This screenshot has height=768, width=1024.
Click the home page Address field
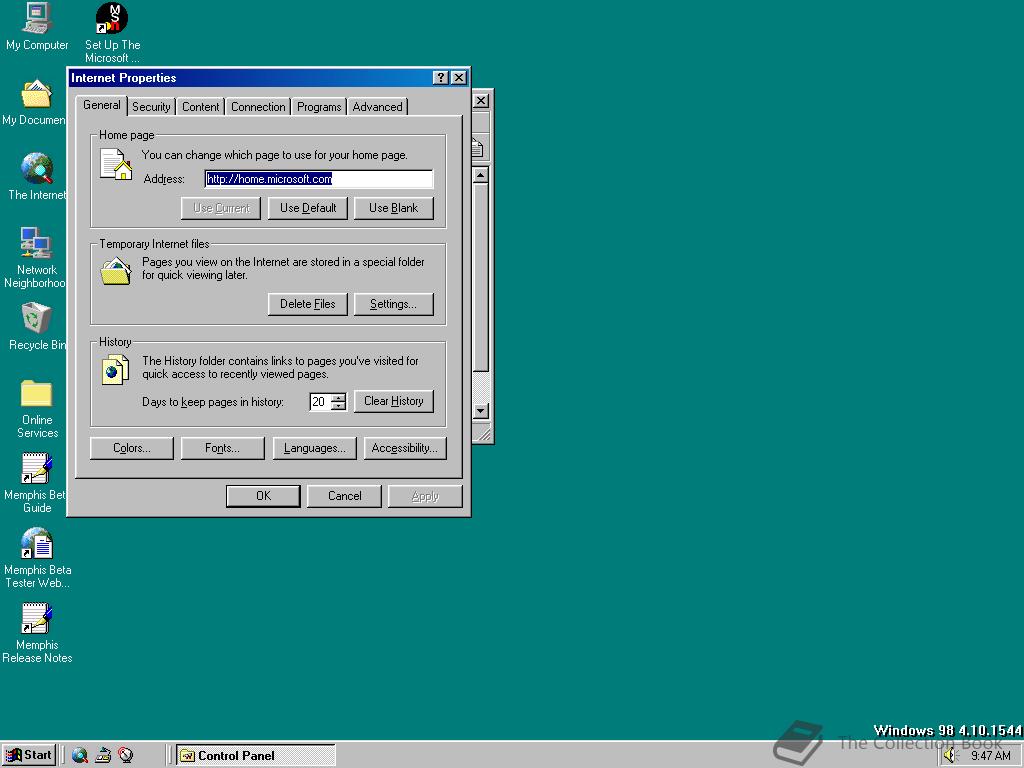[x=318, y=179]
